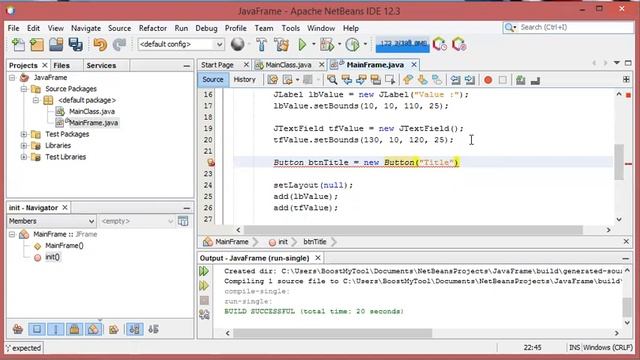Select MainFrame() constructor in Navigator

(64, 245)
